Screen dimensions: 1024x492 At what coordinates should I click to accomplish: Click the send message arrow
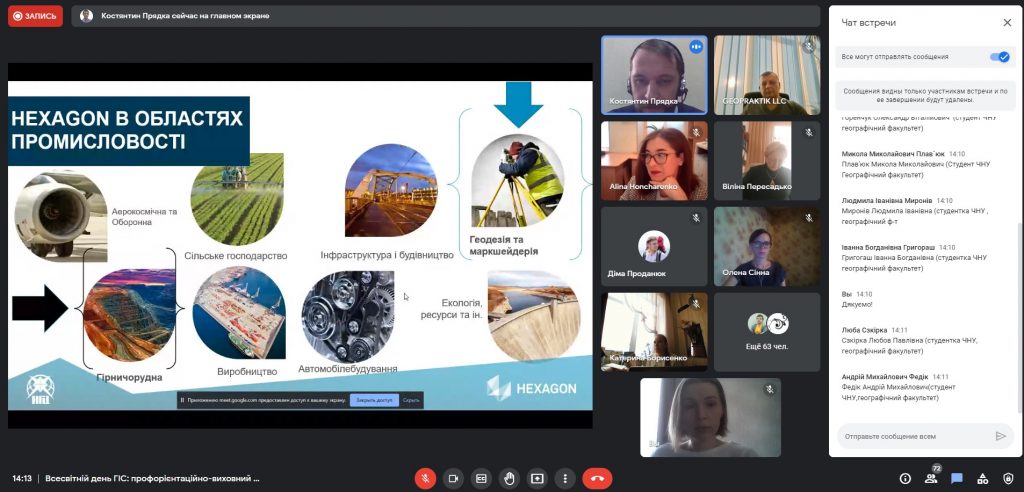click(1000, 436)
